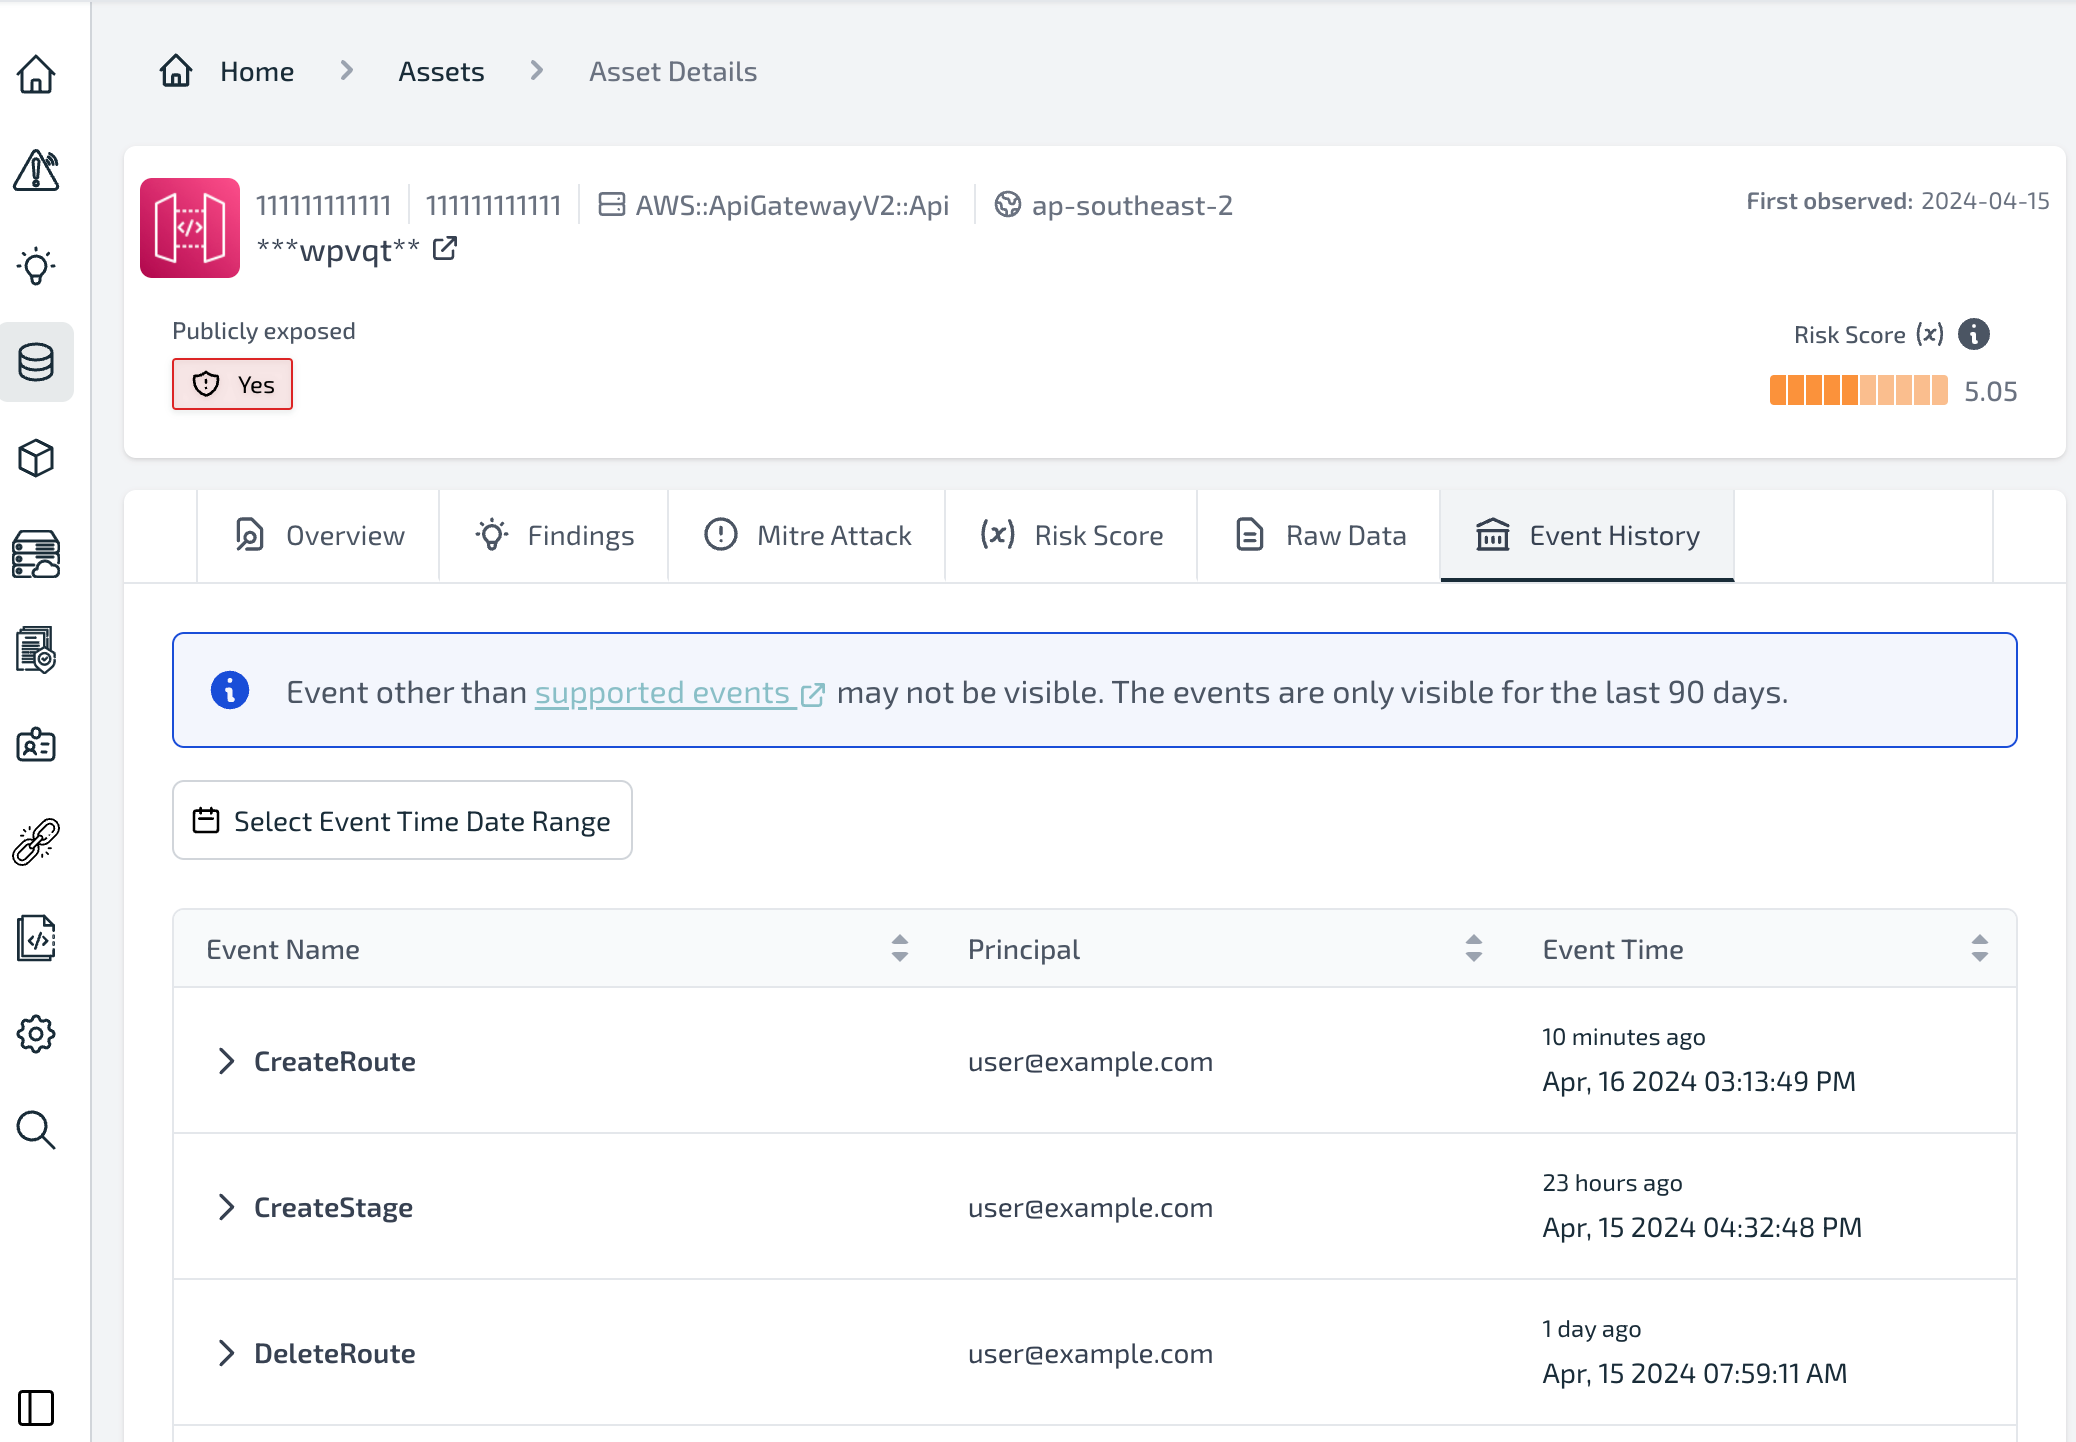Expand the DeleteRoute event row
Image resolution: width=2076 pixels, height=1442 pixels.
pos(226,1353)
